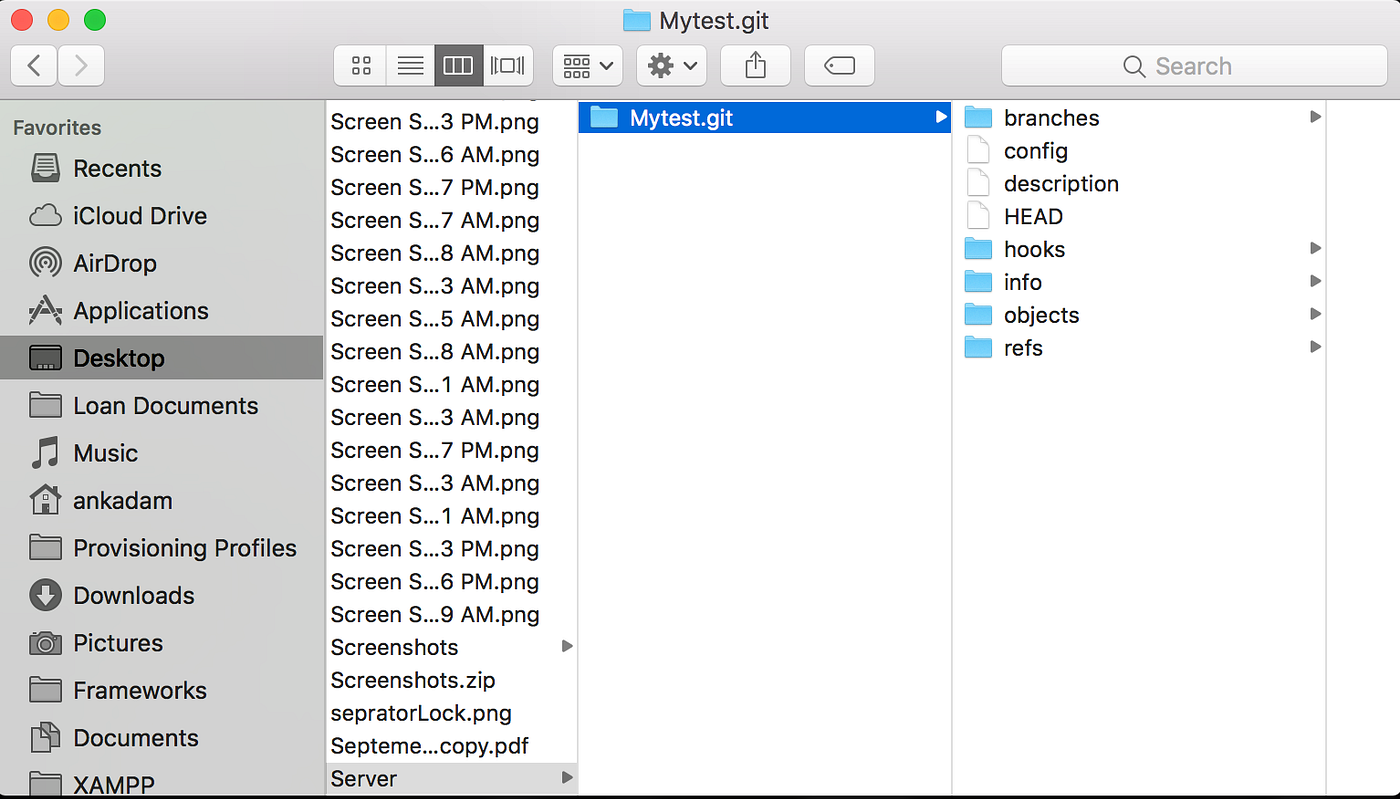This screenshot has width=1400, height=799.
Task: Expand the branches folder
Action: [x=1314, y=116]
